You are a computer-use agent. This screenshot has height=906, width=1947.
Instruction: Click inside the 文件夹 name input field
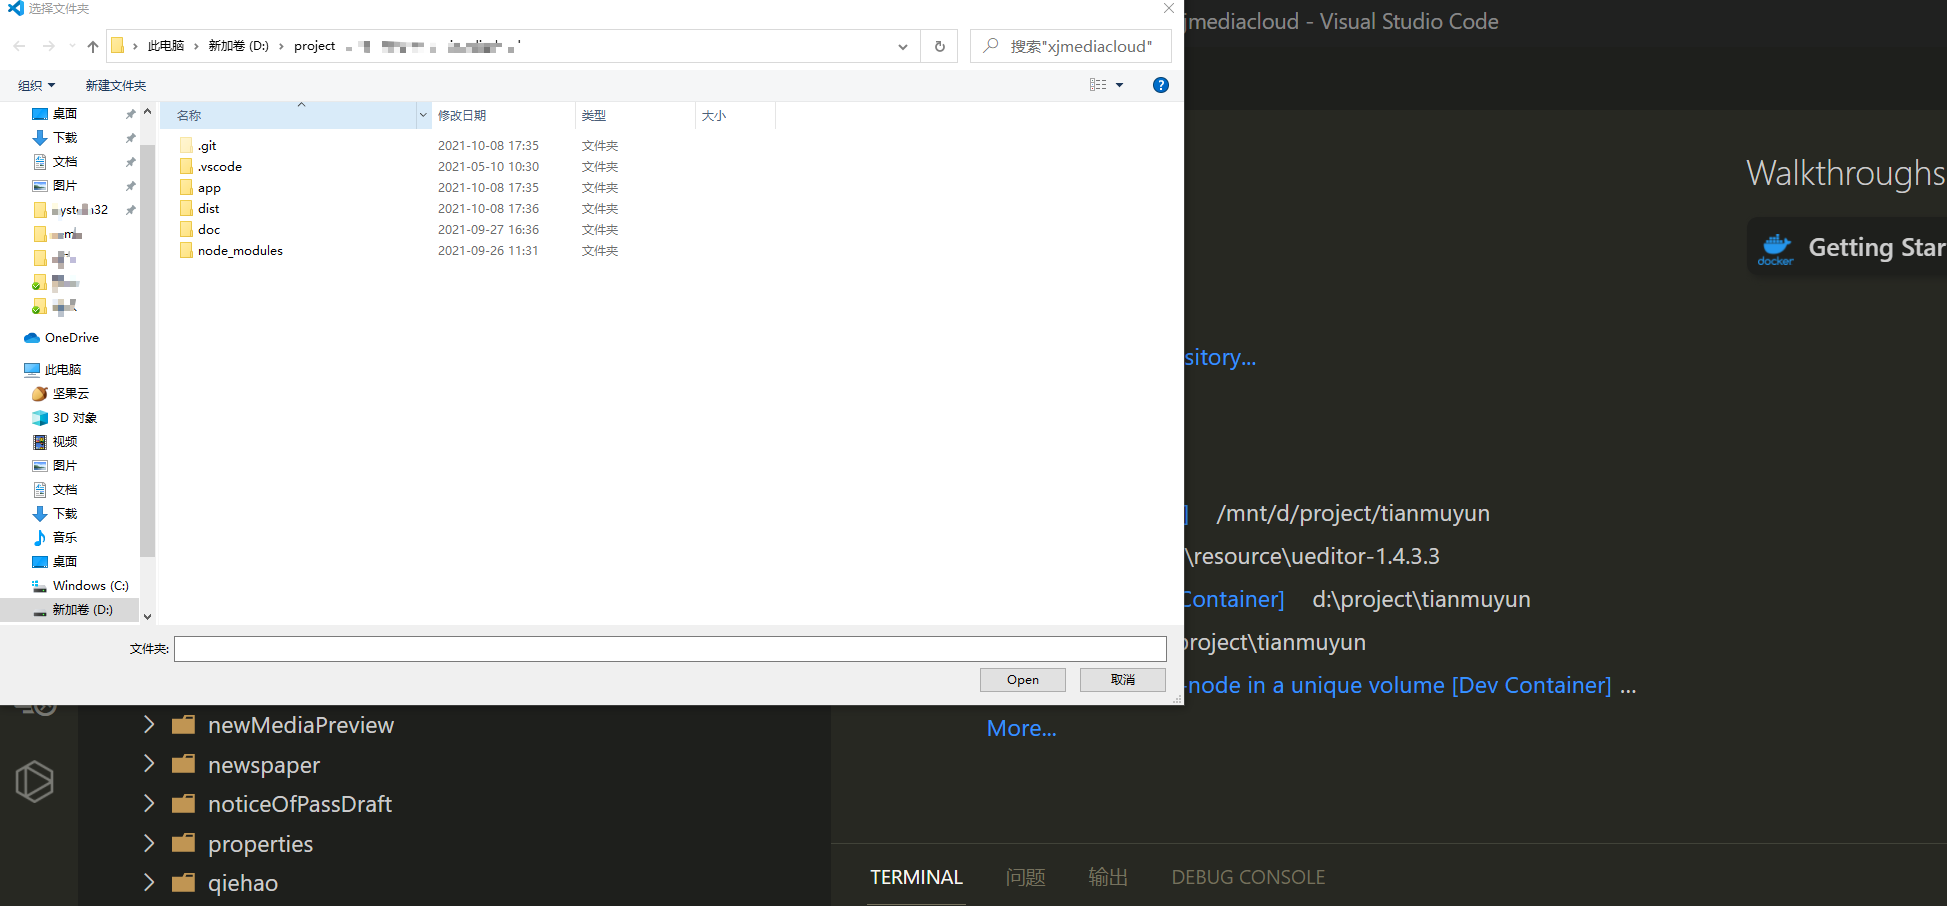pyautogui.click(x=670, y=648)
